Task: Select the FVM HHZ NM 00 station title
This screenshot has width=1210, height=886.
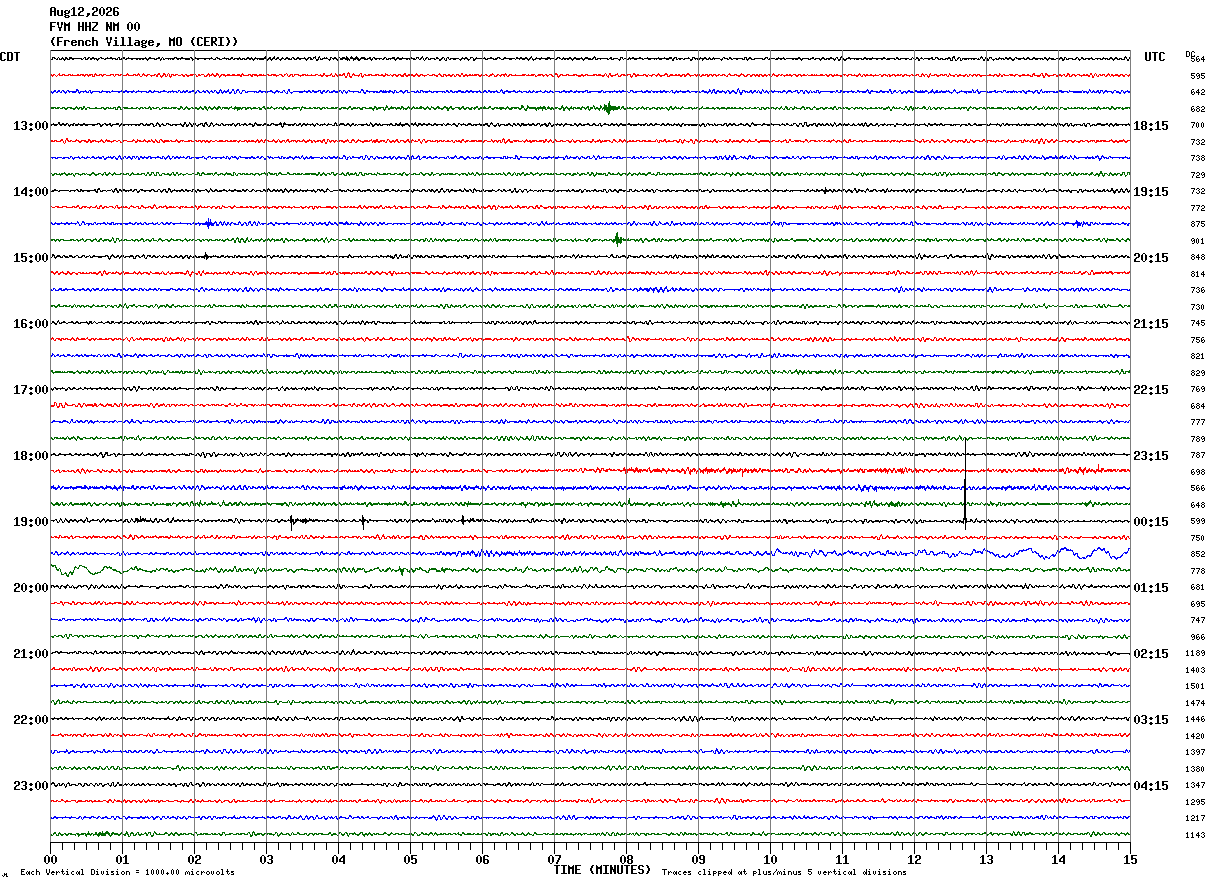Action: click(95, 27)
